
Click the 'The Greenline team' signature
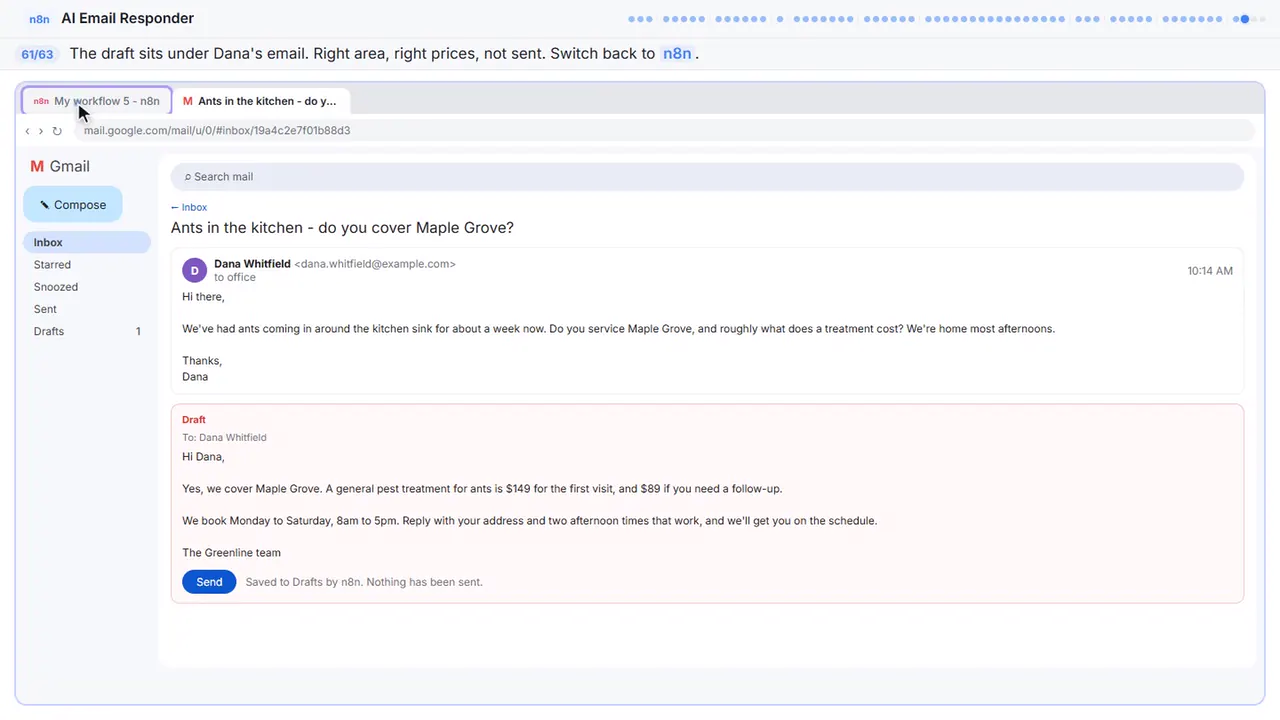click(231, 552)
